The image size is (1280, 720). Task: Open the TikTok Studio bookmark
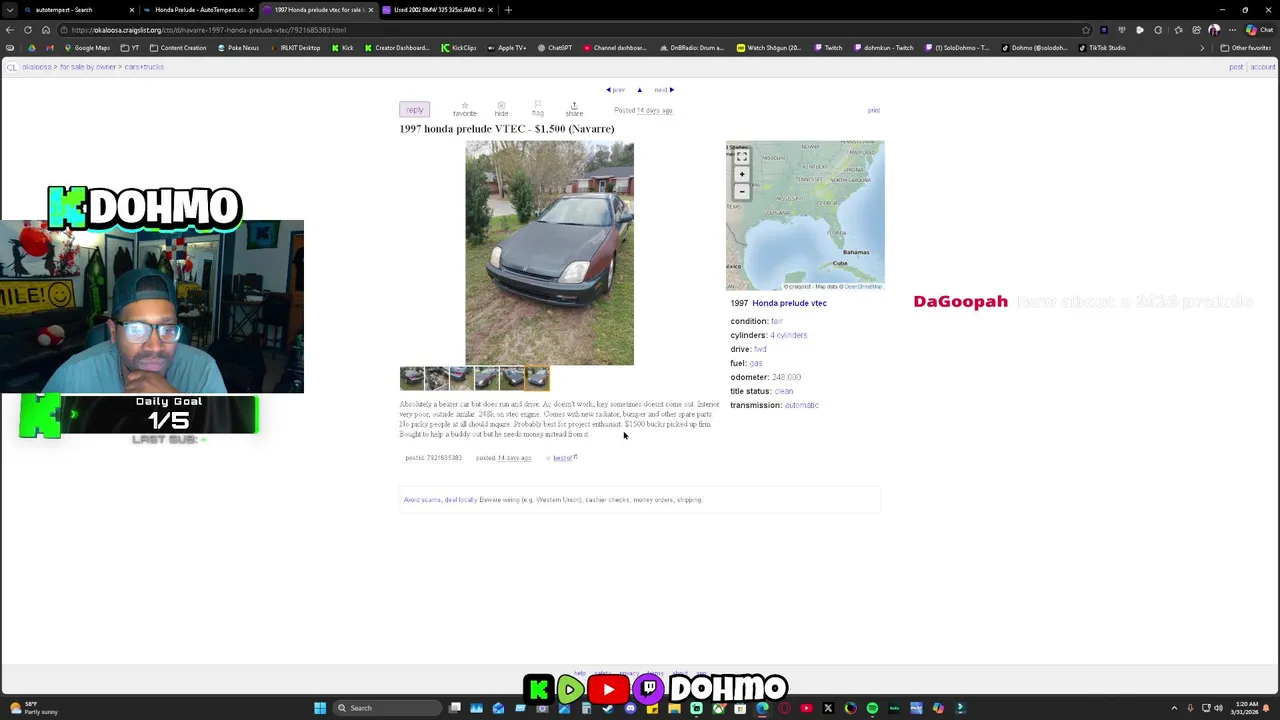point(1101,48)
